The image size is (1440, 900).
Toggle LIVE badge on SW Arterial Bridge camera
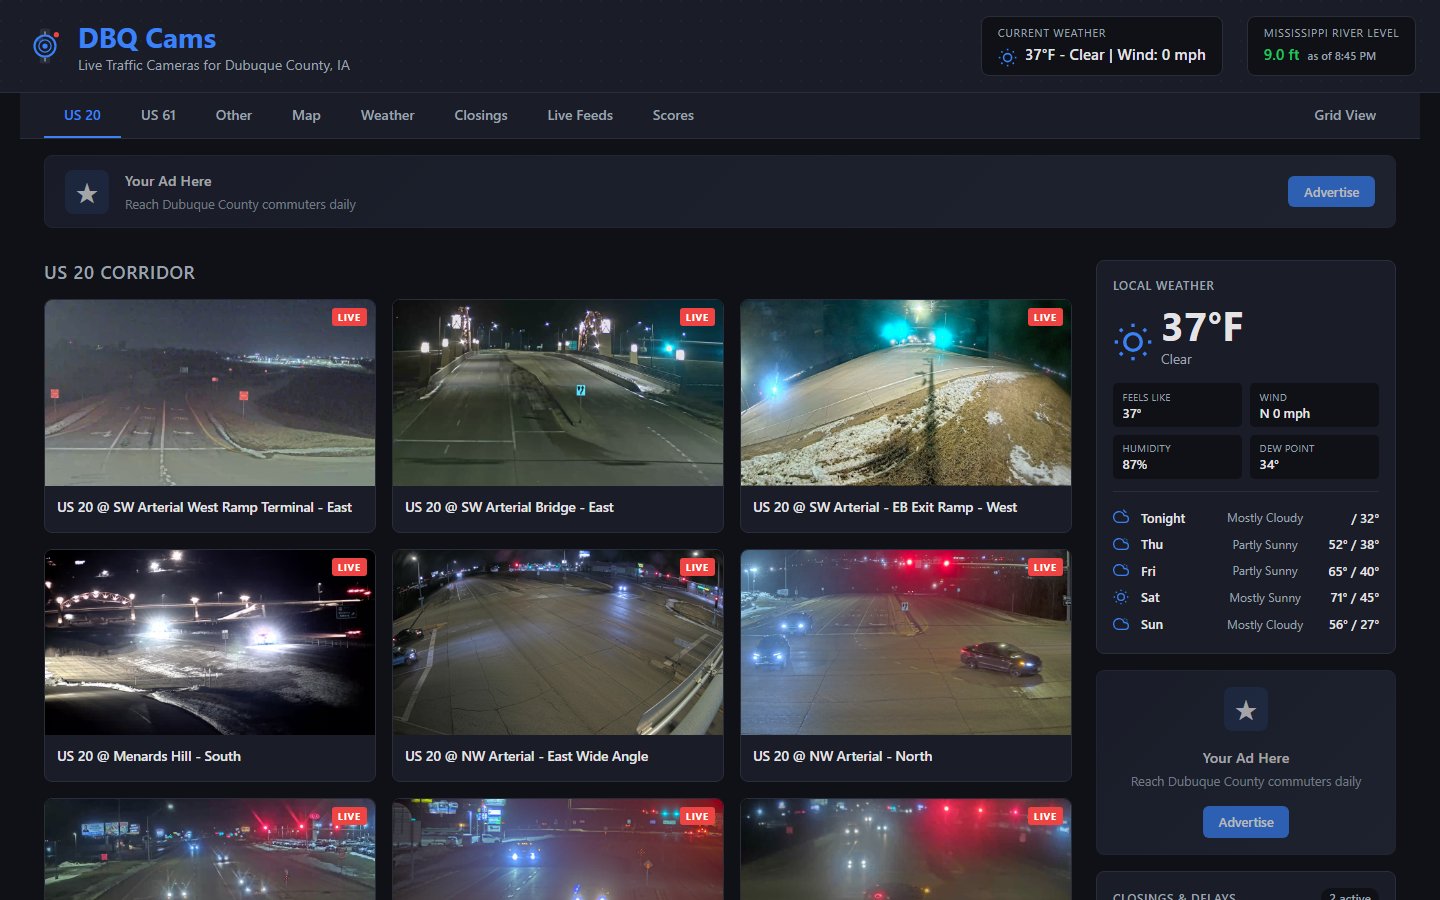coord(696,316)
